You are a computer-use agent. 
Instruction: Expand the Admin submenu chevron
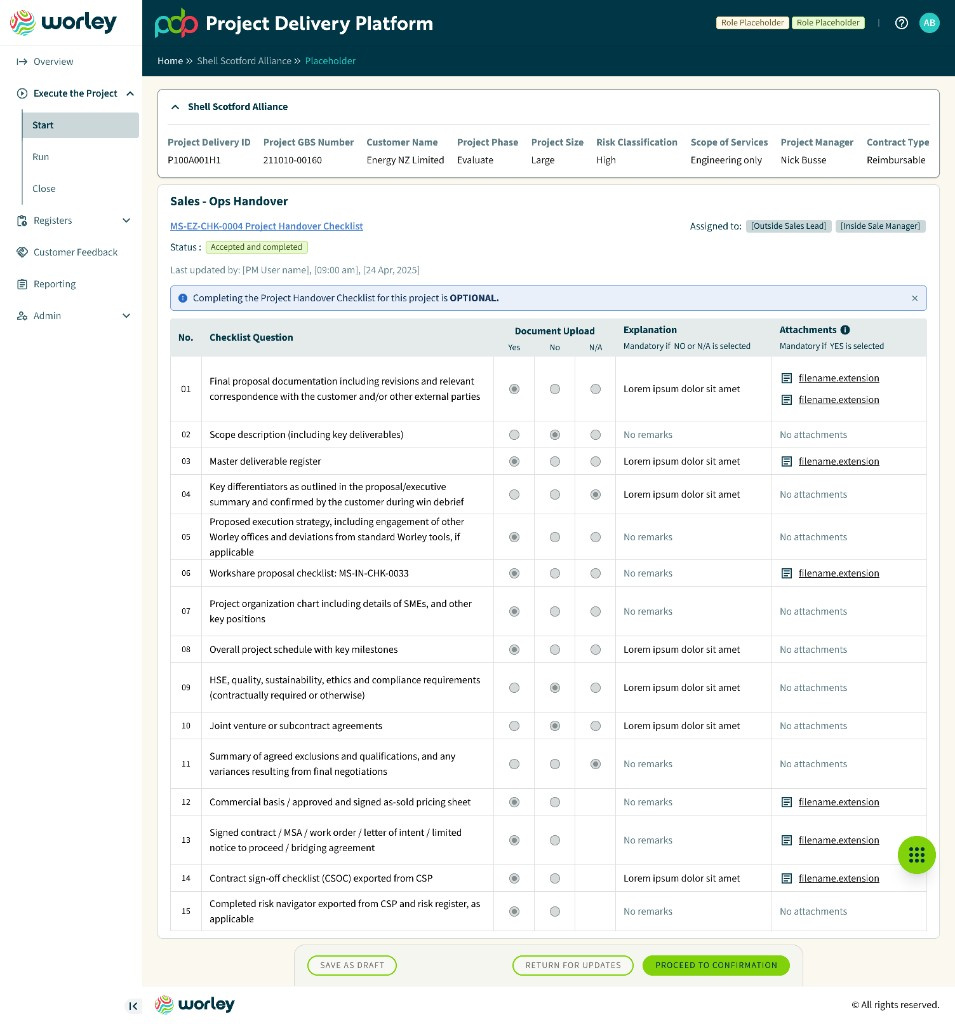127,316
